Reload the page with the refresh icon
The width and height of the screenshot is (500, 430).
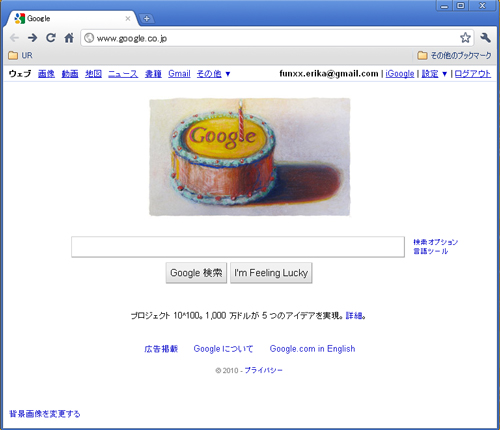[x=51, y=38]
